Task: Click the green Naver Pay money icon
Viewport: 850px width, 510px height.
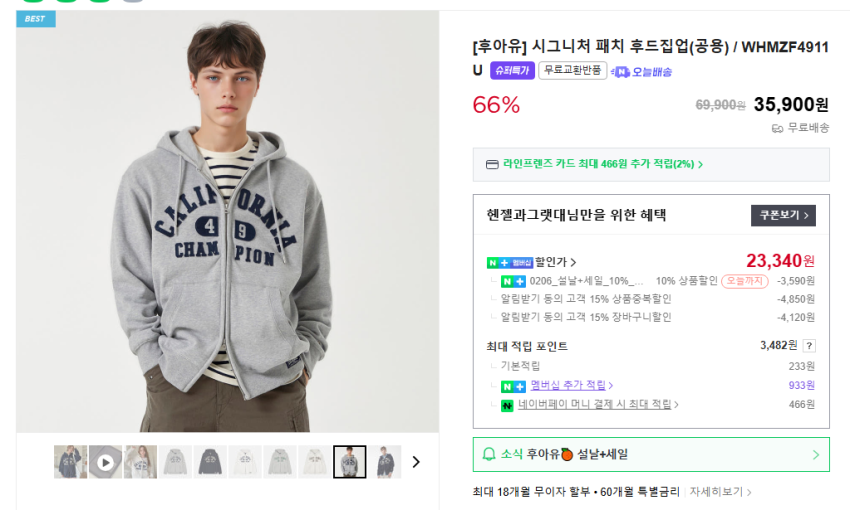Action: [x=507, y=405]
